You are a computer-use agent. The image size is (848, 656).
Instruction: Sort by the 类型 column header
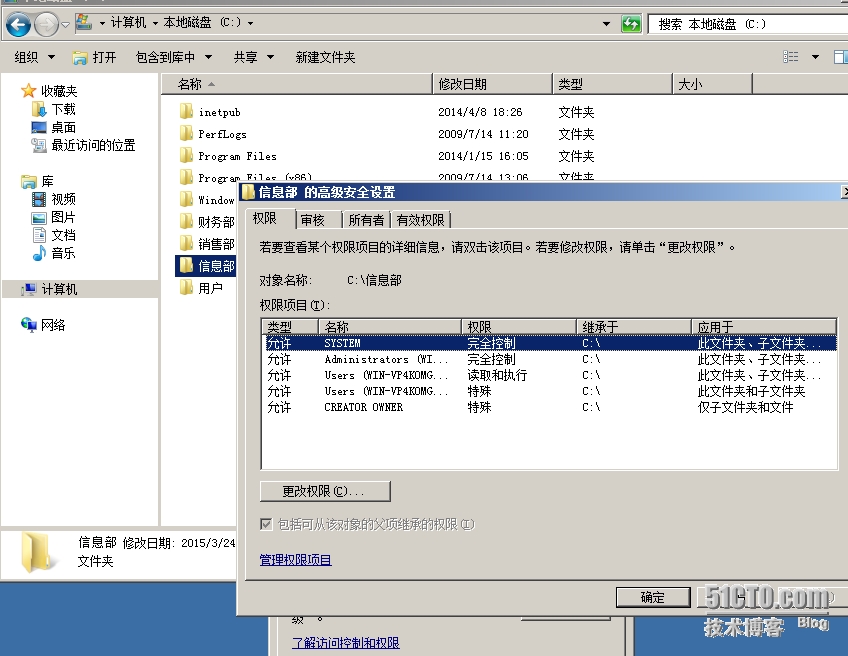click(612, 84)
